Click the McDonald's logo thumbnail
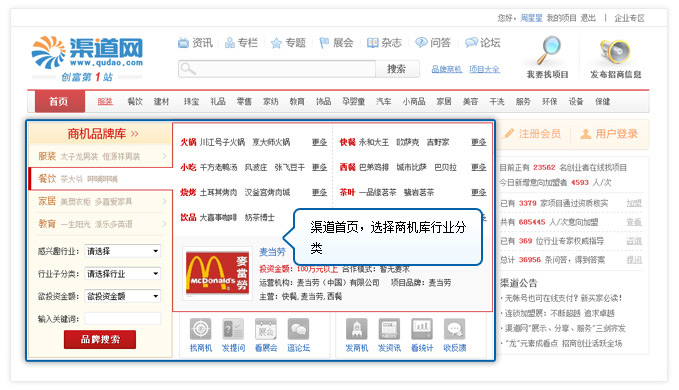The image size is (679, 390). click(217, 273)
